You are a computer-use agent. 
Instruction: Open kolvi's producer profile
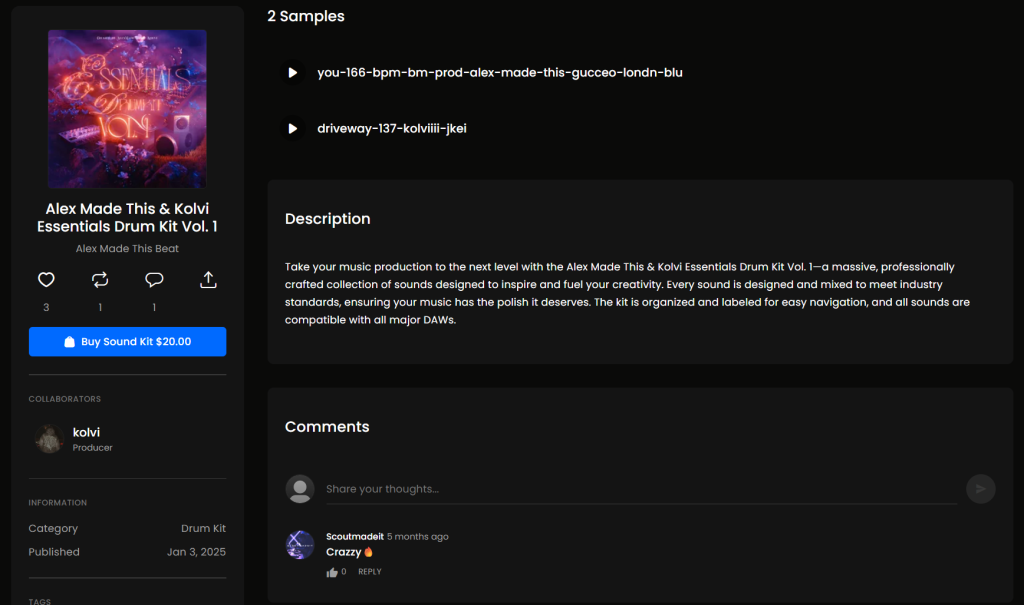click(x=86, y=433)
